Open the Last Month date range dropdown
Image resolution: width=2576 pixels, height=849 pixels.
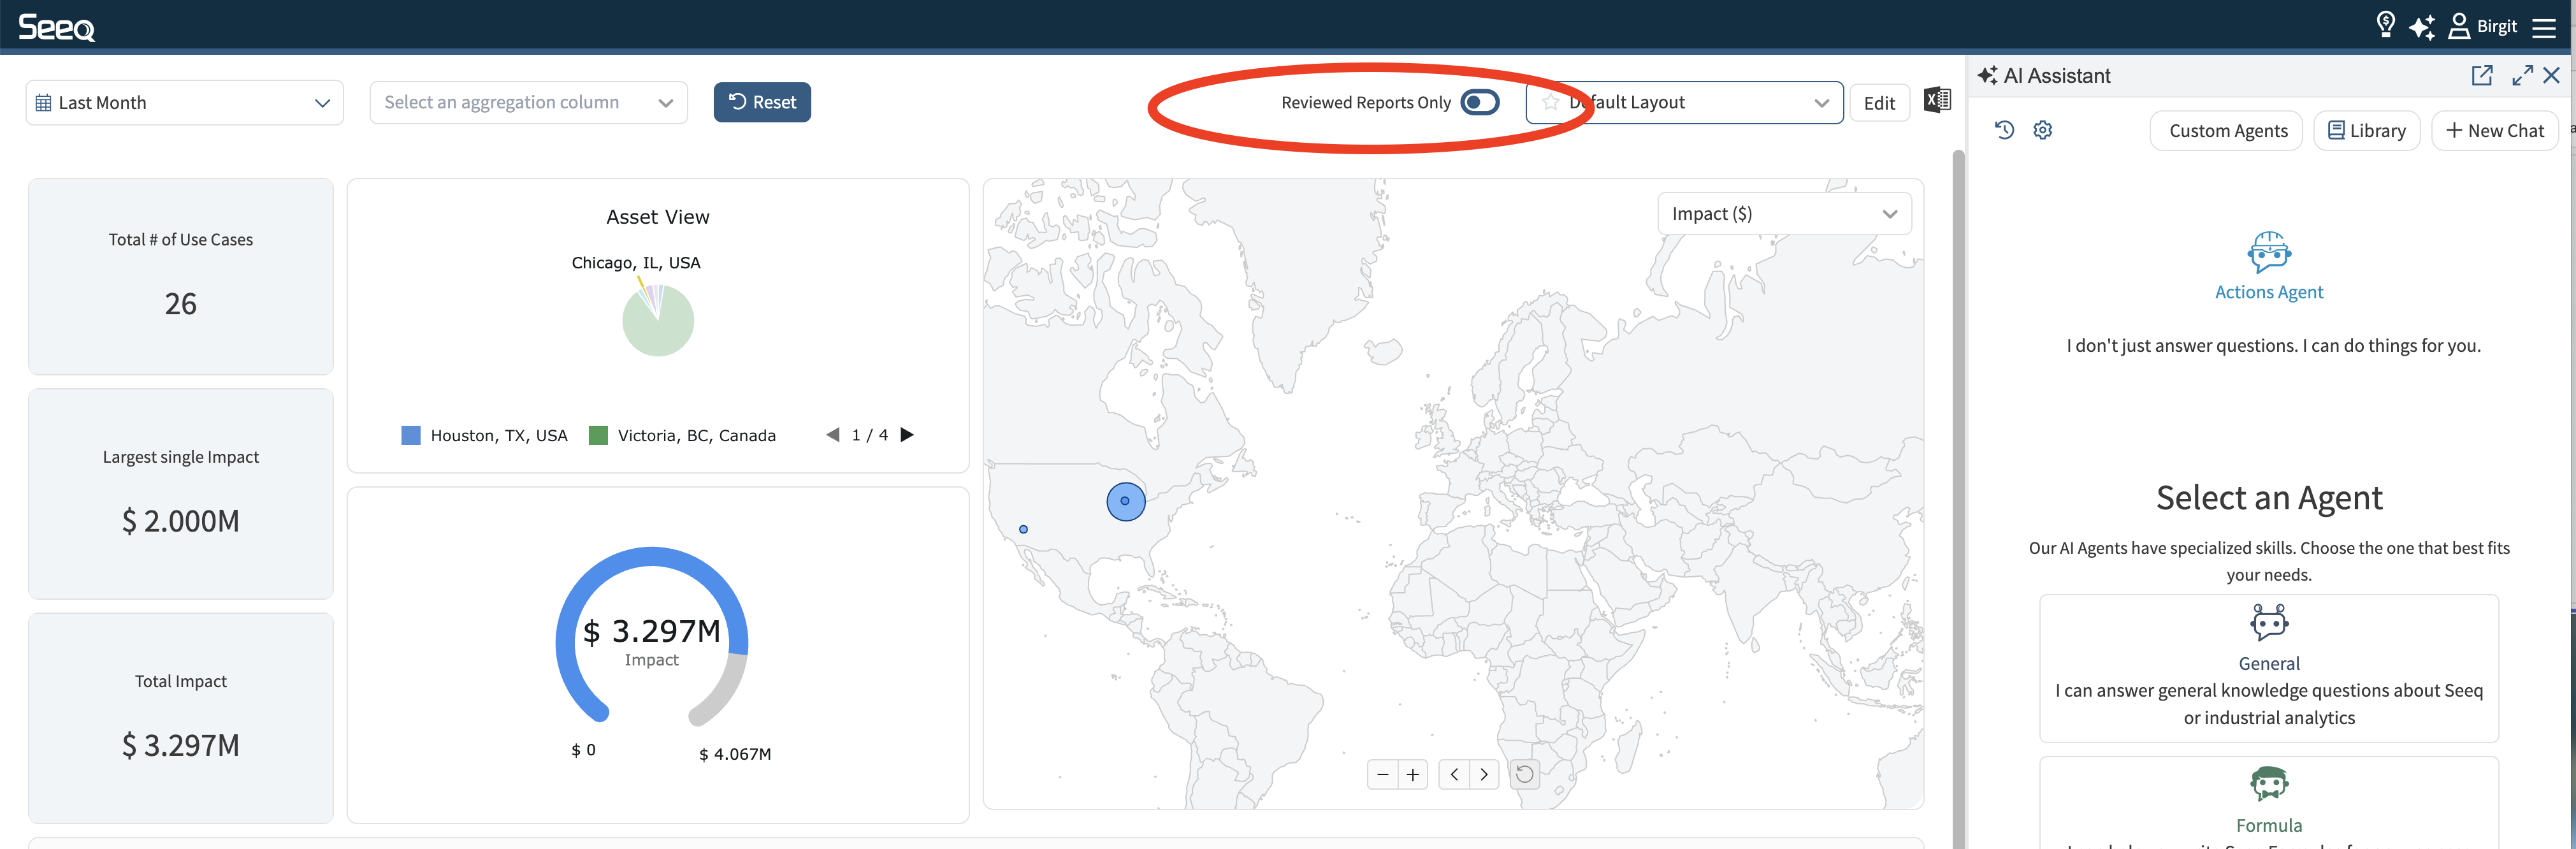pyautogui.click(x=184, y=103)
